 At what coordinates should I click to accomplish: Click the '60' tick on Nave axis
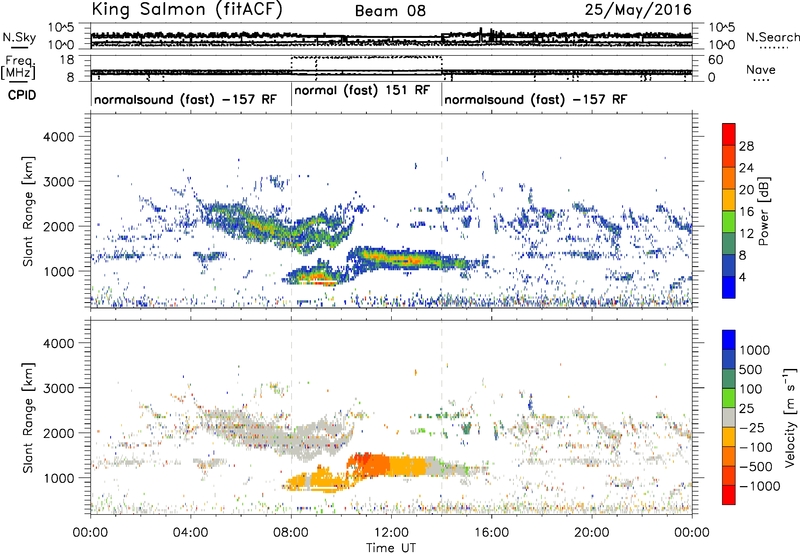tap(715, 60)
